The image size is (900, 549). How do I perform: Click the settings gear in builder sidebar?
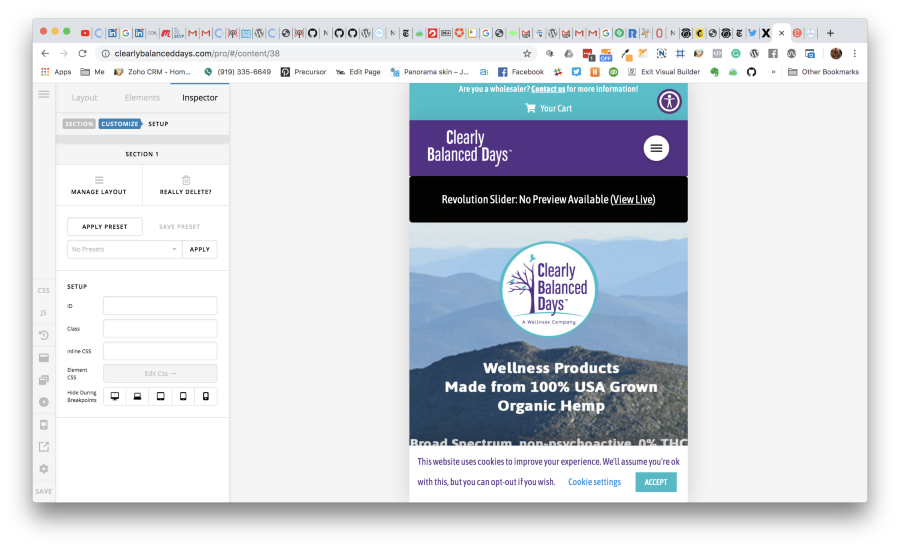[x=44, y=469]
